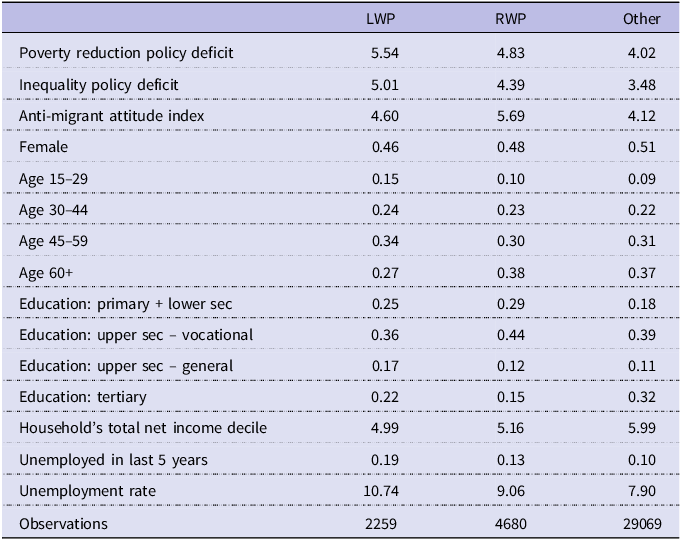This screenshot has height=540, width=681.
Task: Click the LWP column header
Action: pos(381,19)
